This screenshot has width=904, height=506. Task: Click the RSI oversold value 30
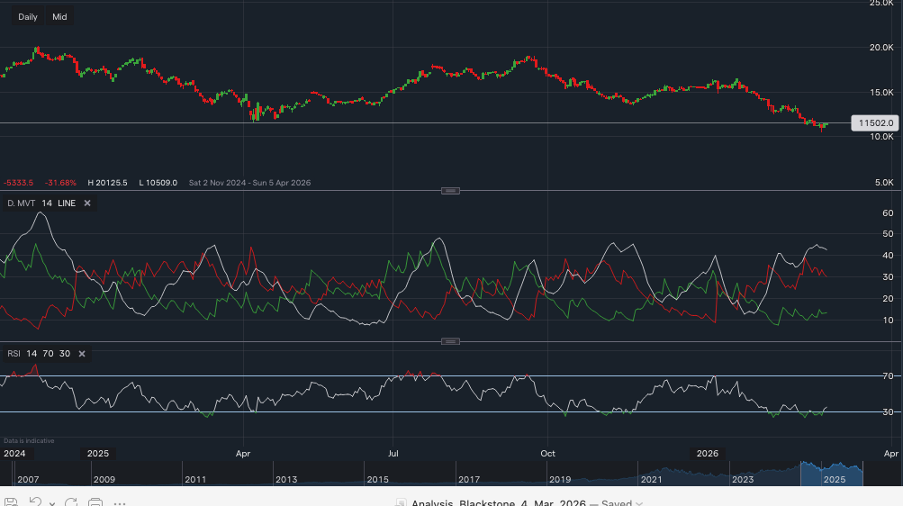(64, 354)
